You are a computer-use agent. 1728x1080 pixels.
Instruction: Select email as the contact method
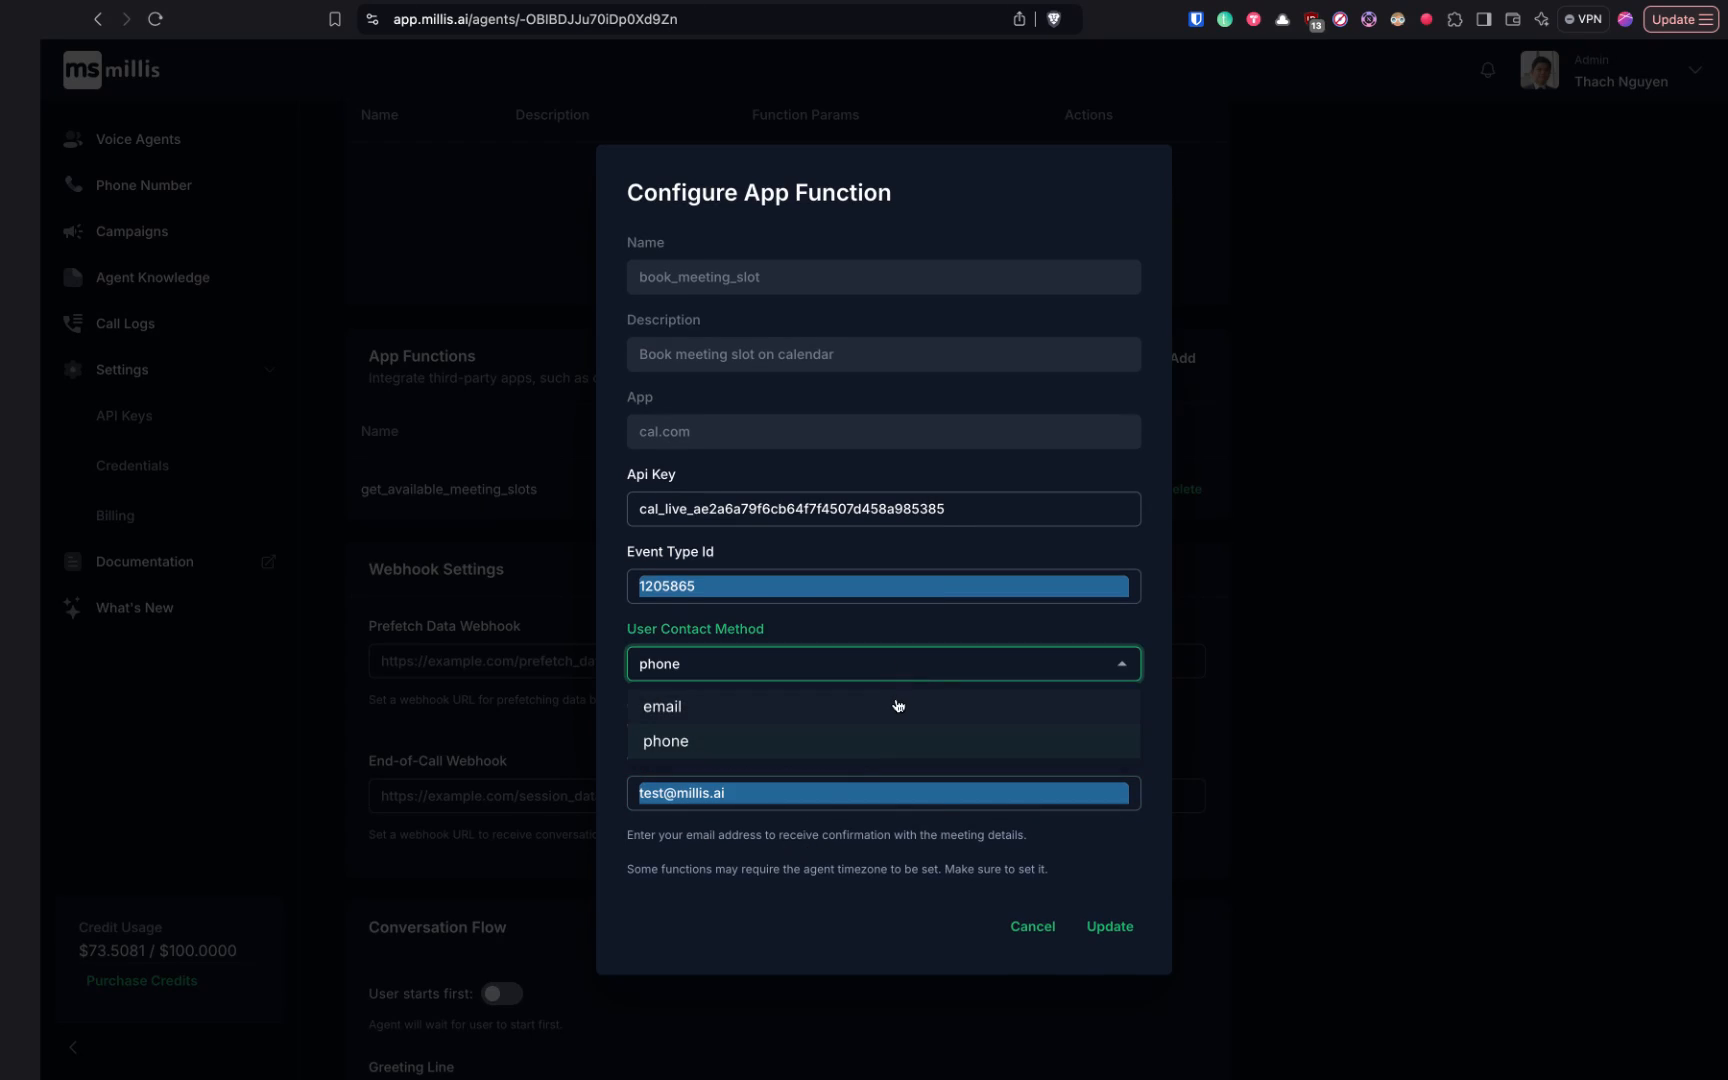pos(662,706)
